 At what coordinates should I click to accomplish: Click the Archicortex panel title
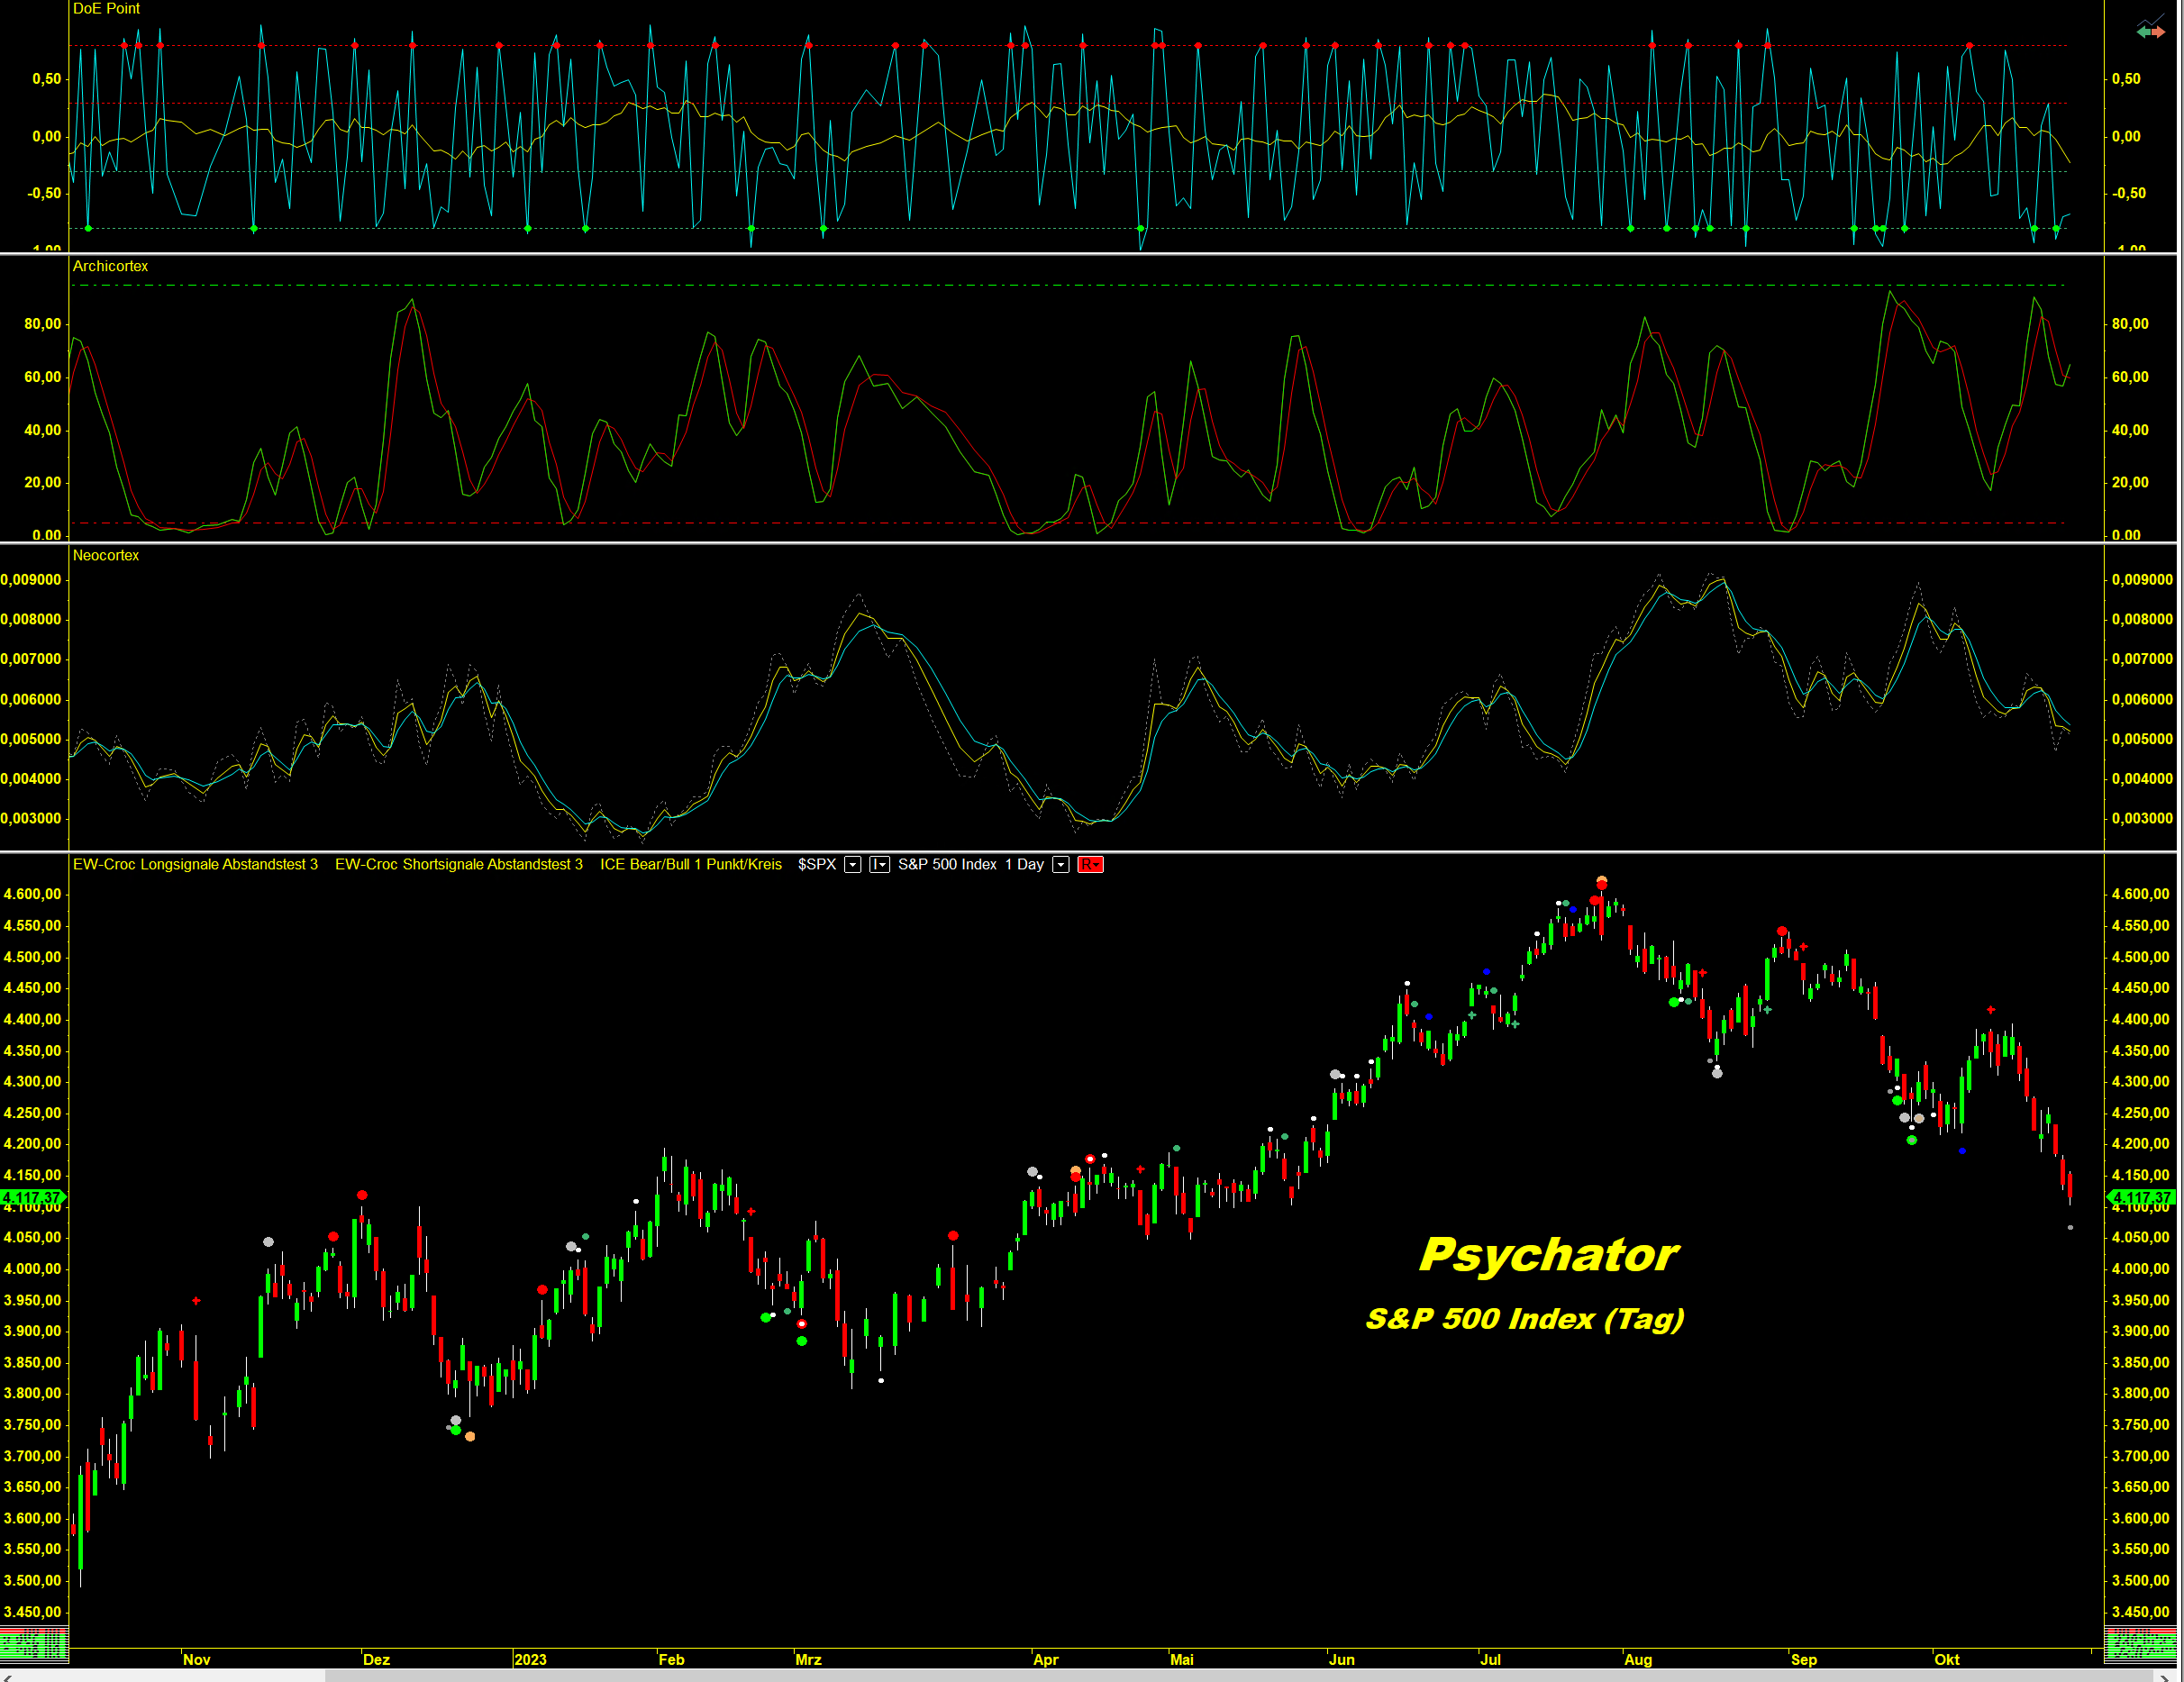(x=110, y=266)
